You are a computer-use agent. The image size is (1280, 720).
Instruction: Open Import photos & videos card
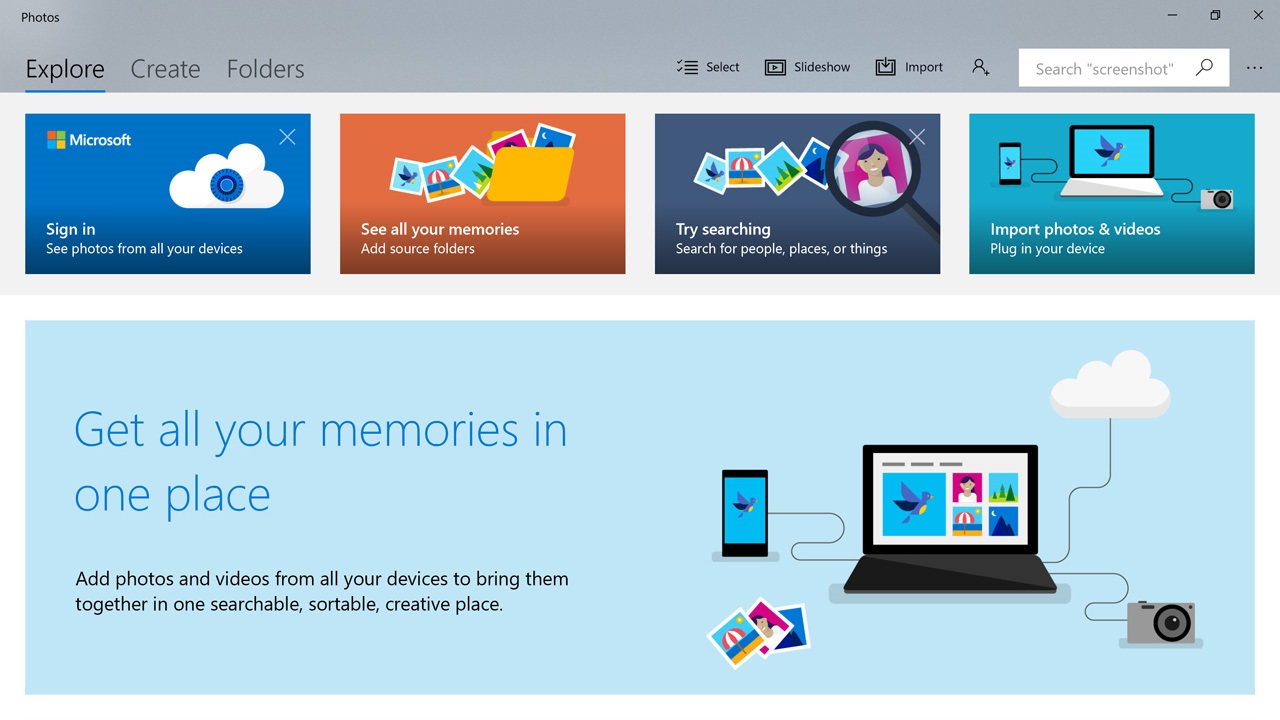click(x=1112, y=194)
